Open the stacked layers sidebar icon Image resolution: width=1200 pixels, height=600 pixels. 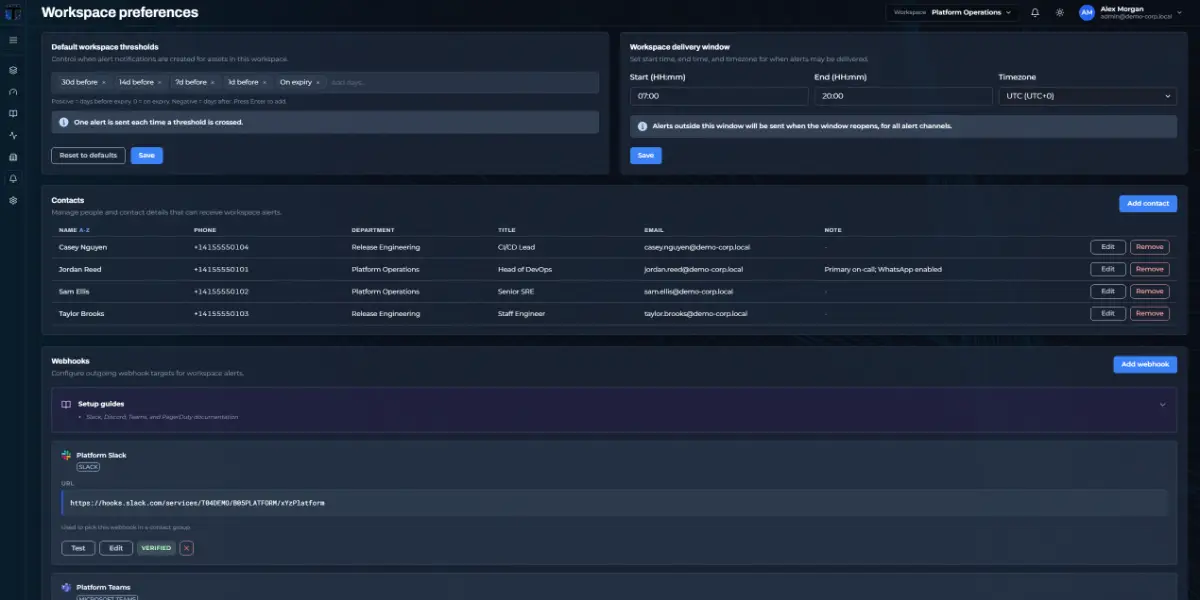click(13, 70)
